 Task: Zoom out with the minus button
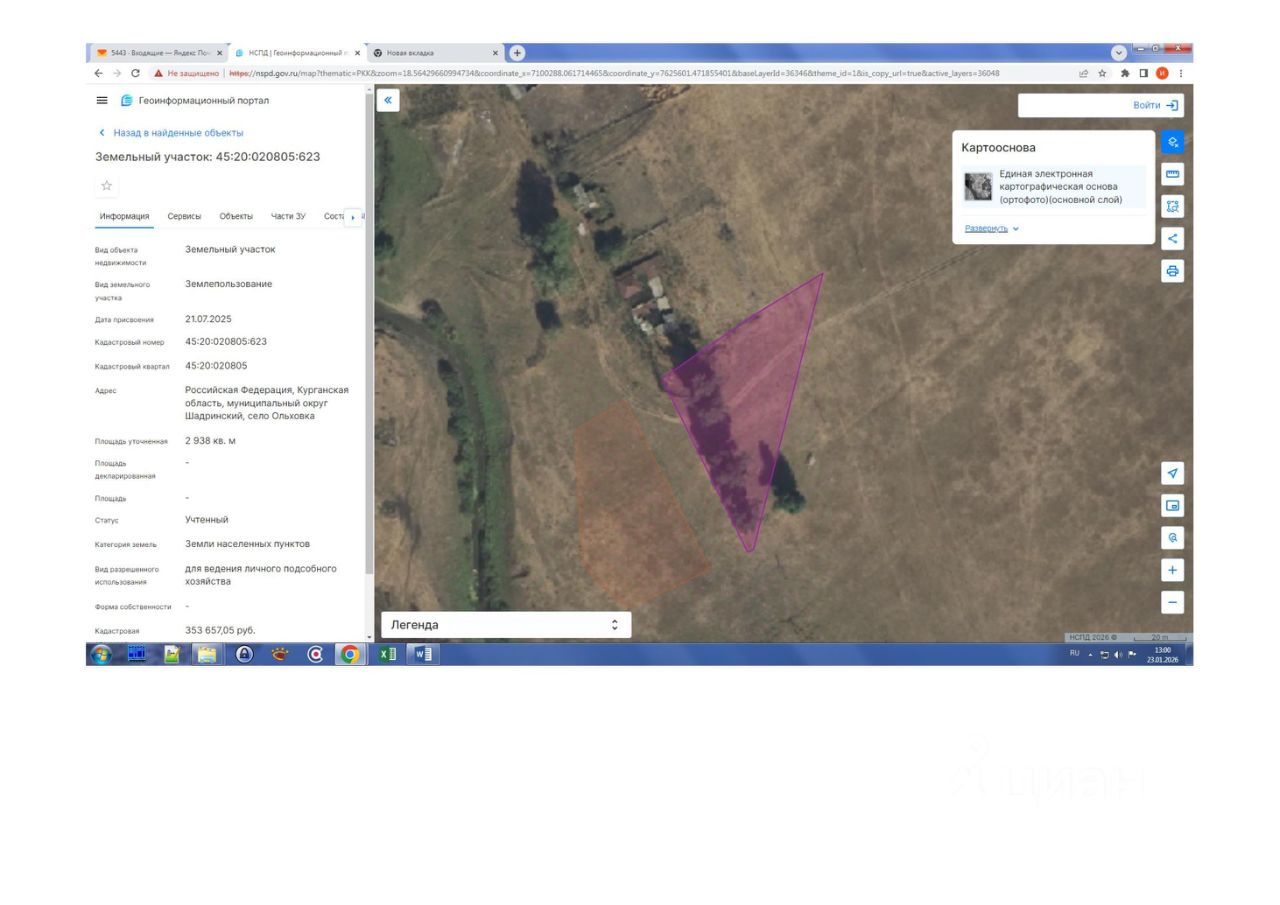click(1173, 602)
